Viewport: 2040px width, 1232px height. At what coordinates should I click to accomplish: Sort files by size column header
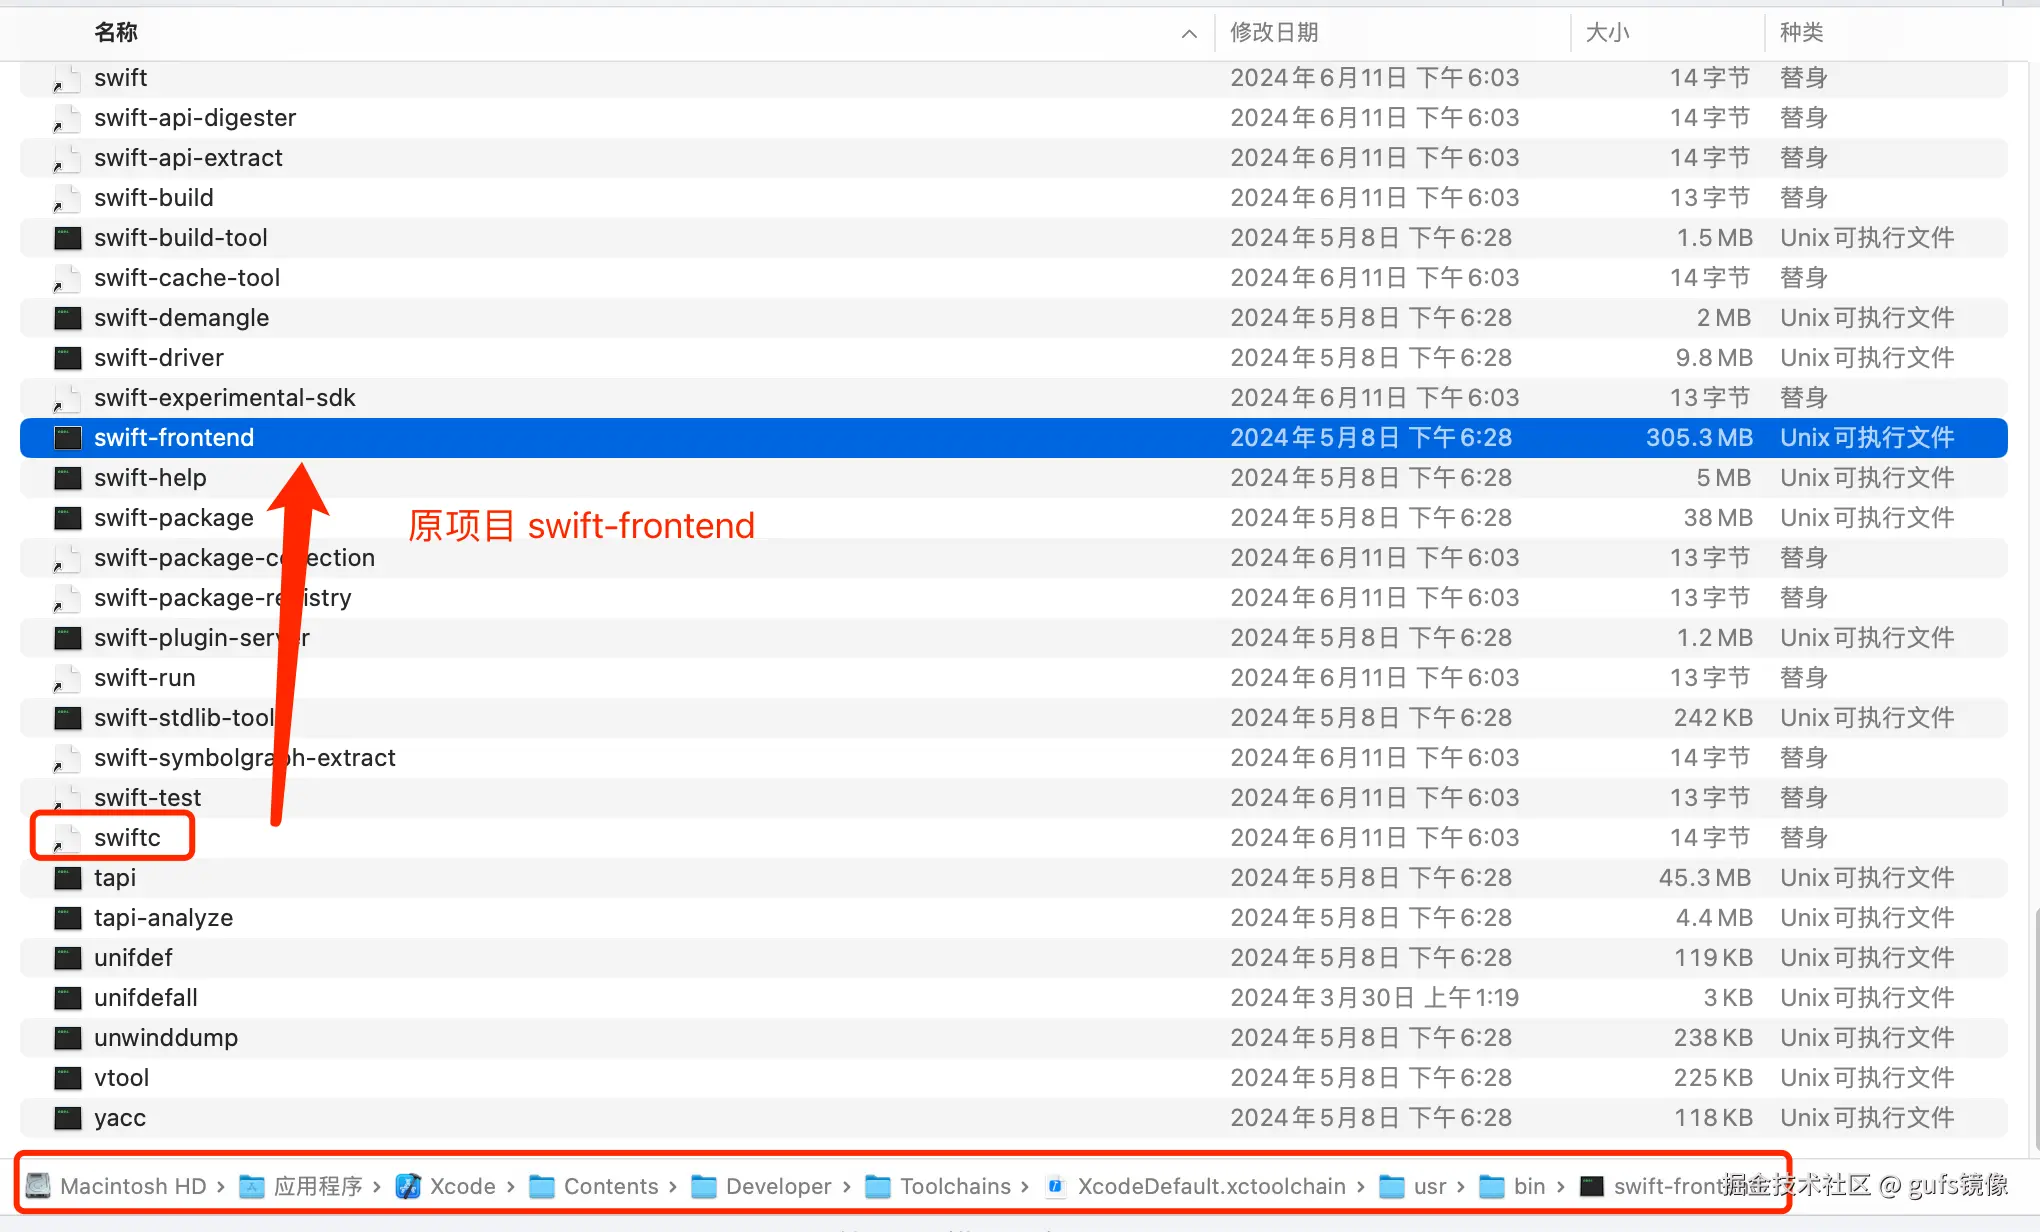[x=1607, y=33]
